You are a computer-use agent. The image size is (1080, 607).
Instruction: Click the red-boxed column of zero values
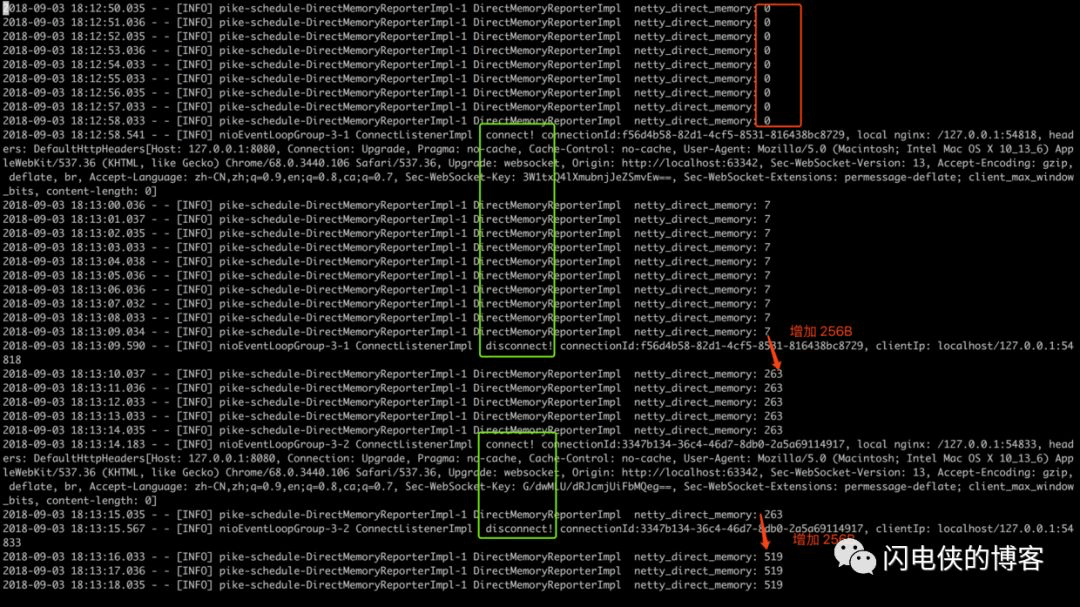point(778,65)
